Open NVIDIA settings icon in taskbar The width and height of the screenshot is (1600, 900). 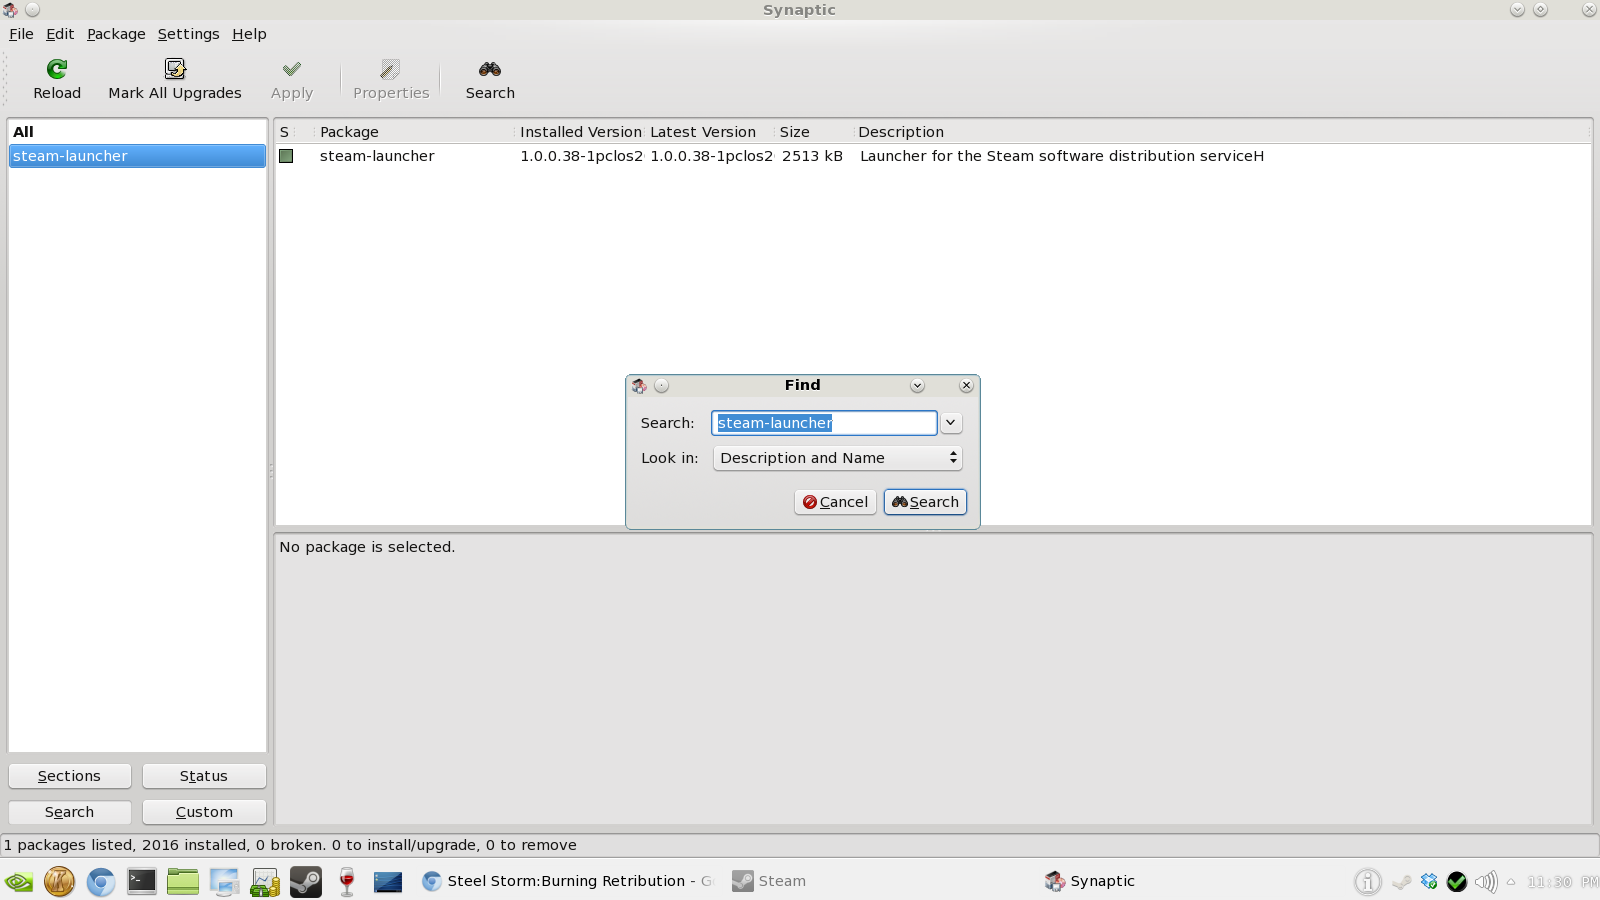click(x=19, y=881)
